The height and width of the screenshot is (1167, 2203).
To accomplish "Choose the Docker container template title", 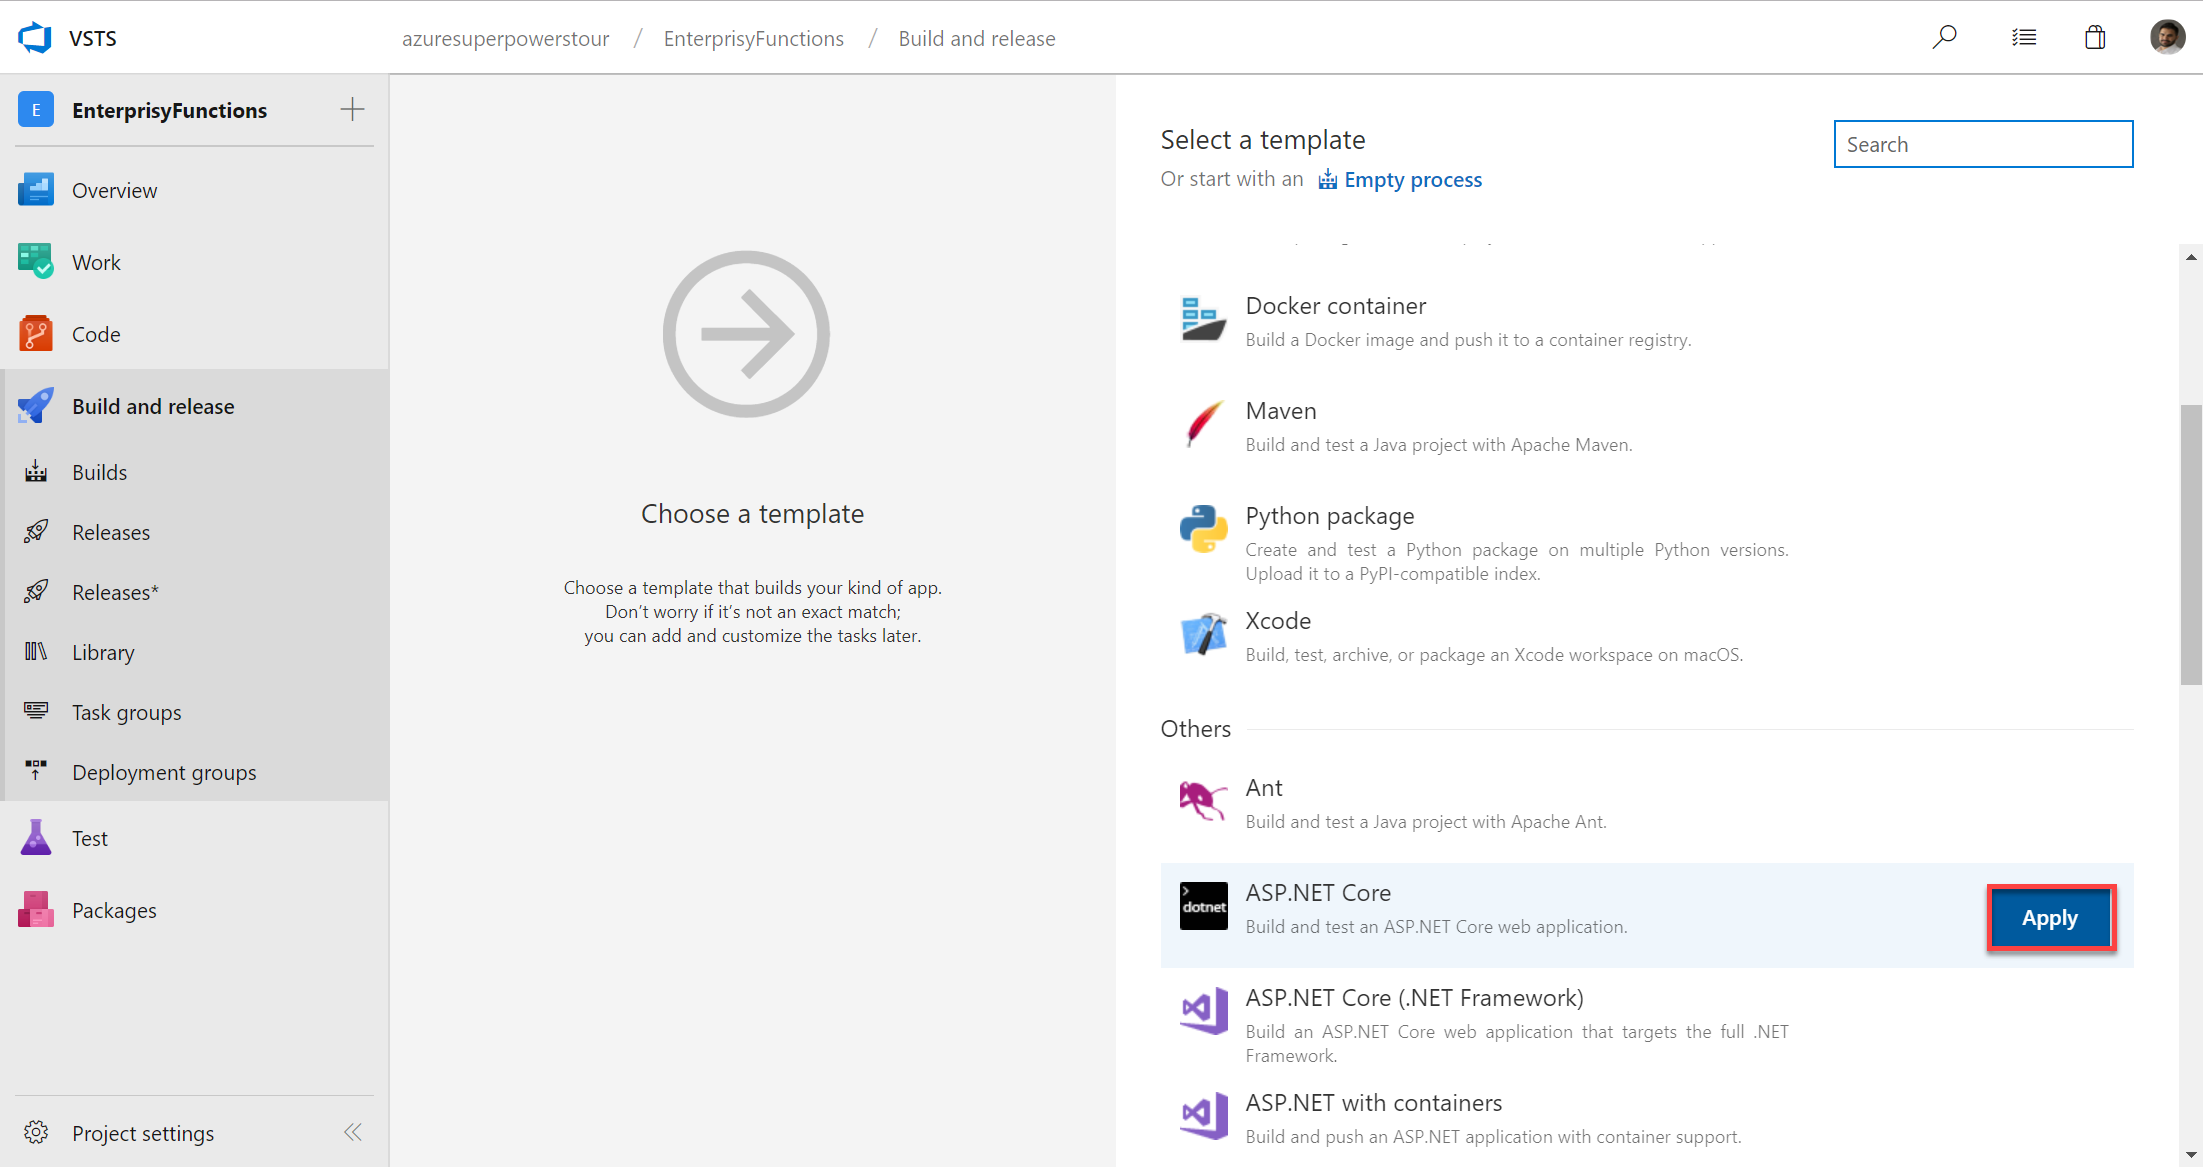I will tap(1336, 305).
